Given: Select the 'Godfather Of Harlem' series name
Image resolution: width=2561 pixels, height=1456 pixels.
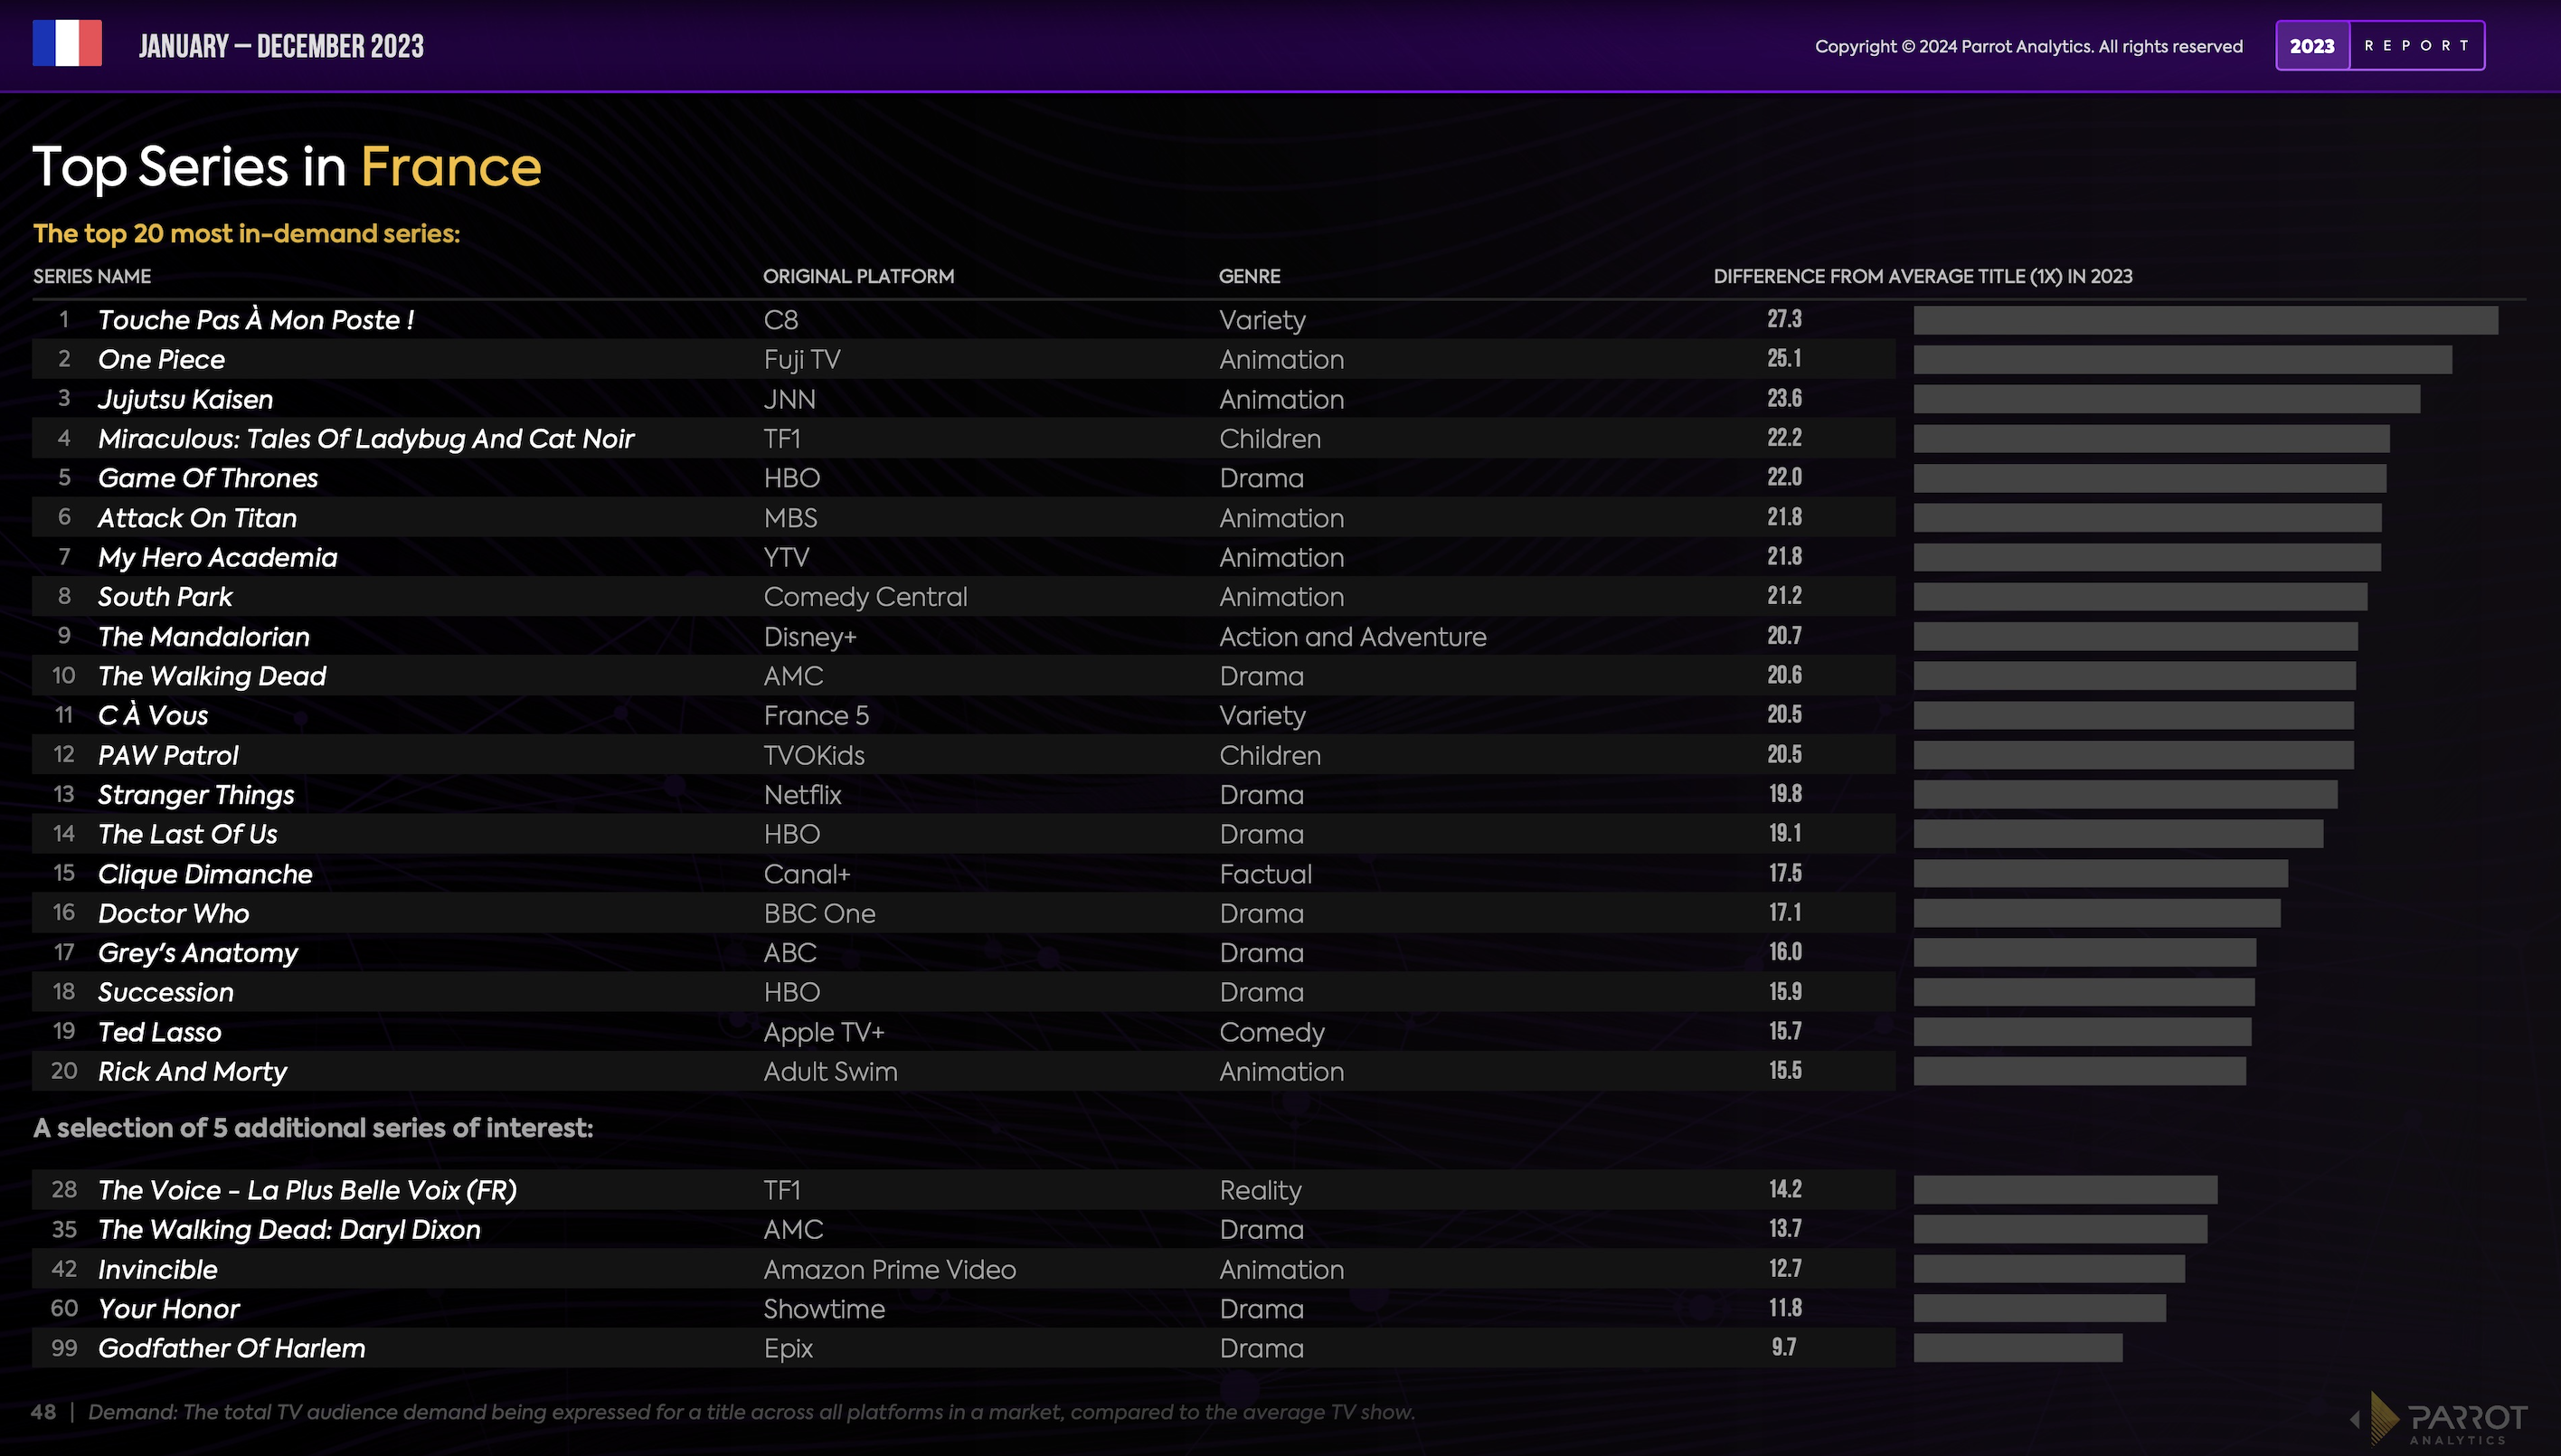Looking at the screenshot, I should tap(232, 1348).
